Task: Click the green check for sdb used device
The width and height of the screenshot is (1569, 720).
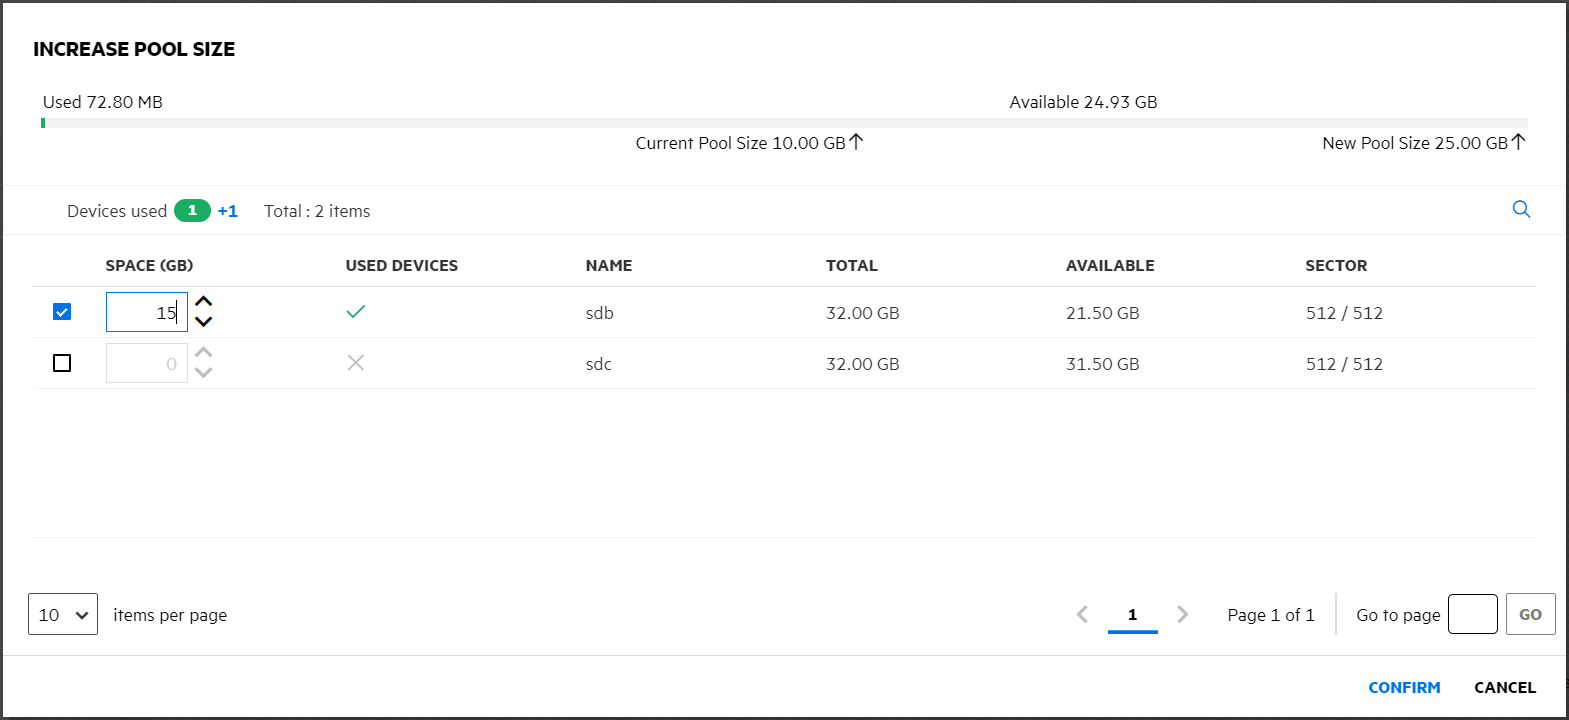Action: click(356, 312)
